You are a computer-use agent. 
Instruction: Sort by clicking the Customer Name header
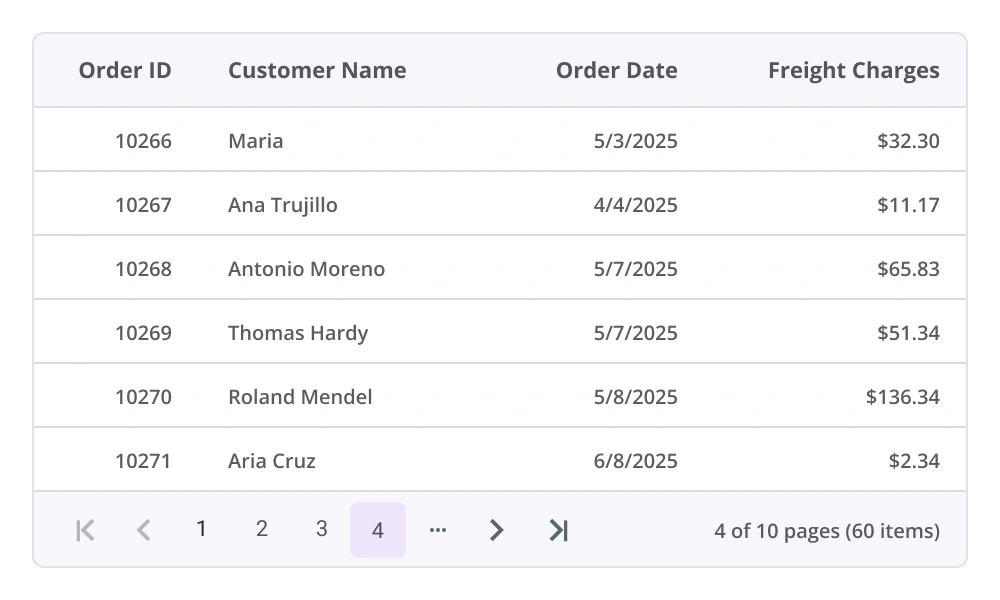tap(317, 70)
